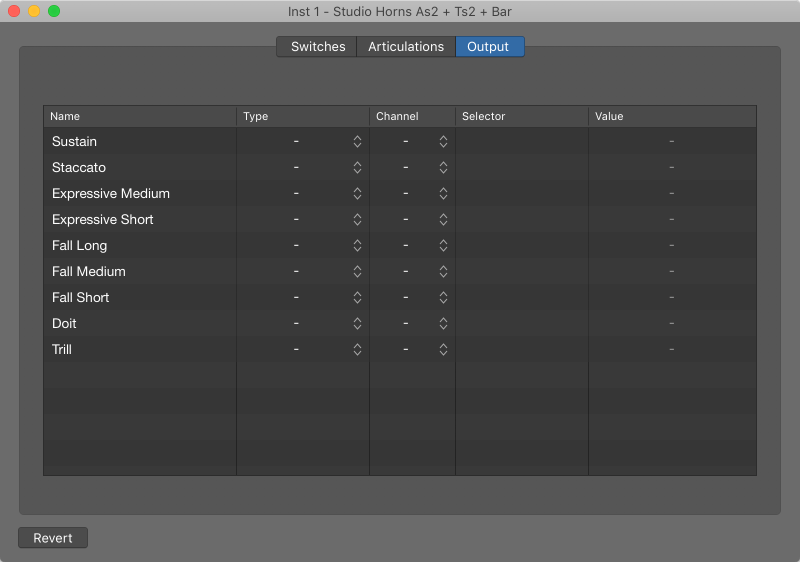Click the Name column header
This screenshot has height=564, width=802.
pos(140,117)
